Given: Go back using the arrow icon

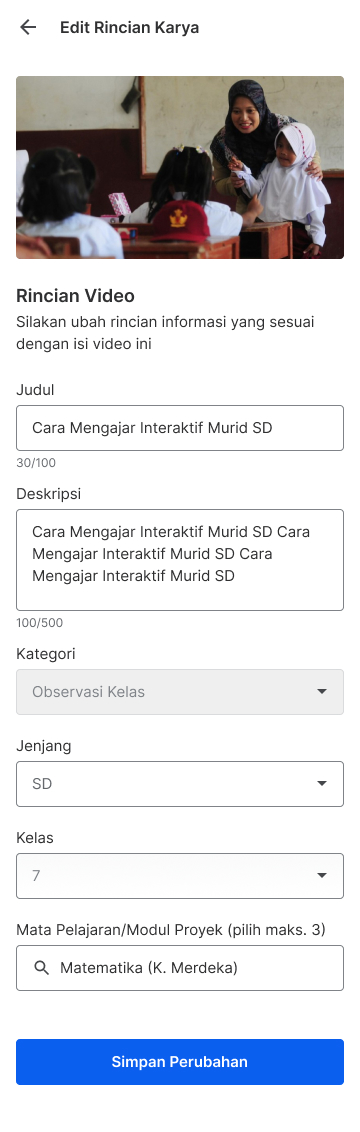Looking at the screenshot, I should point(27,27).
